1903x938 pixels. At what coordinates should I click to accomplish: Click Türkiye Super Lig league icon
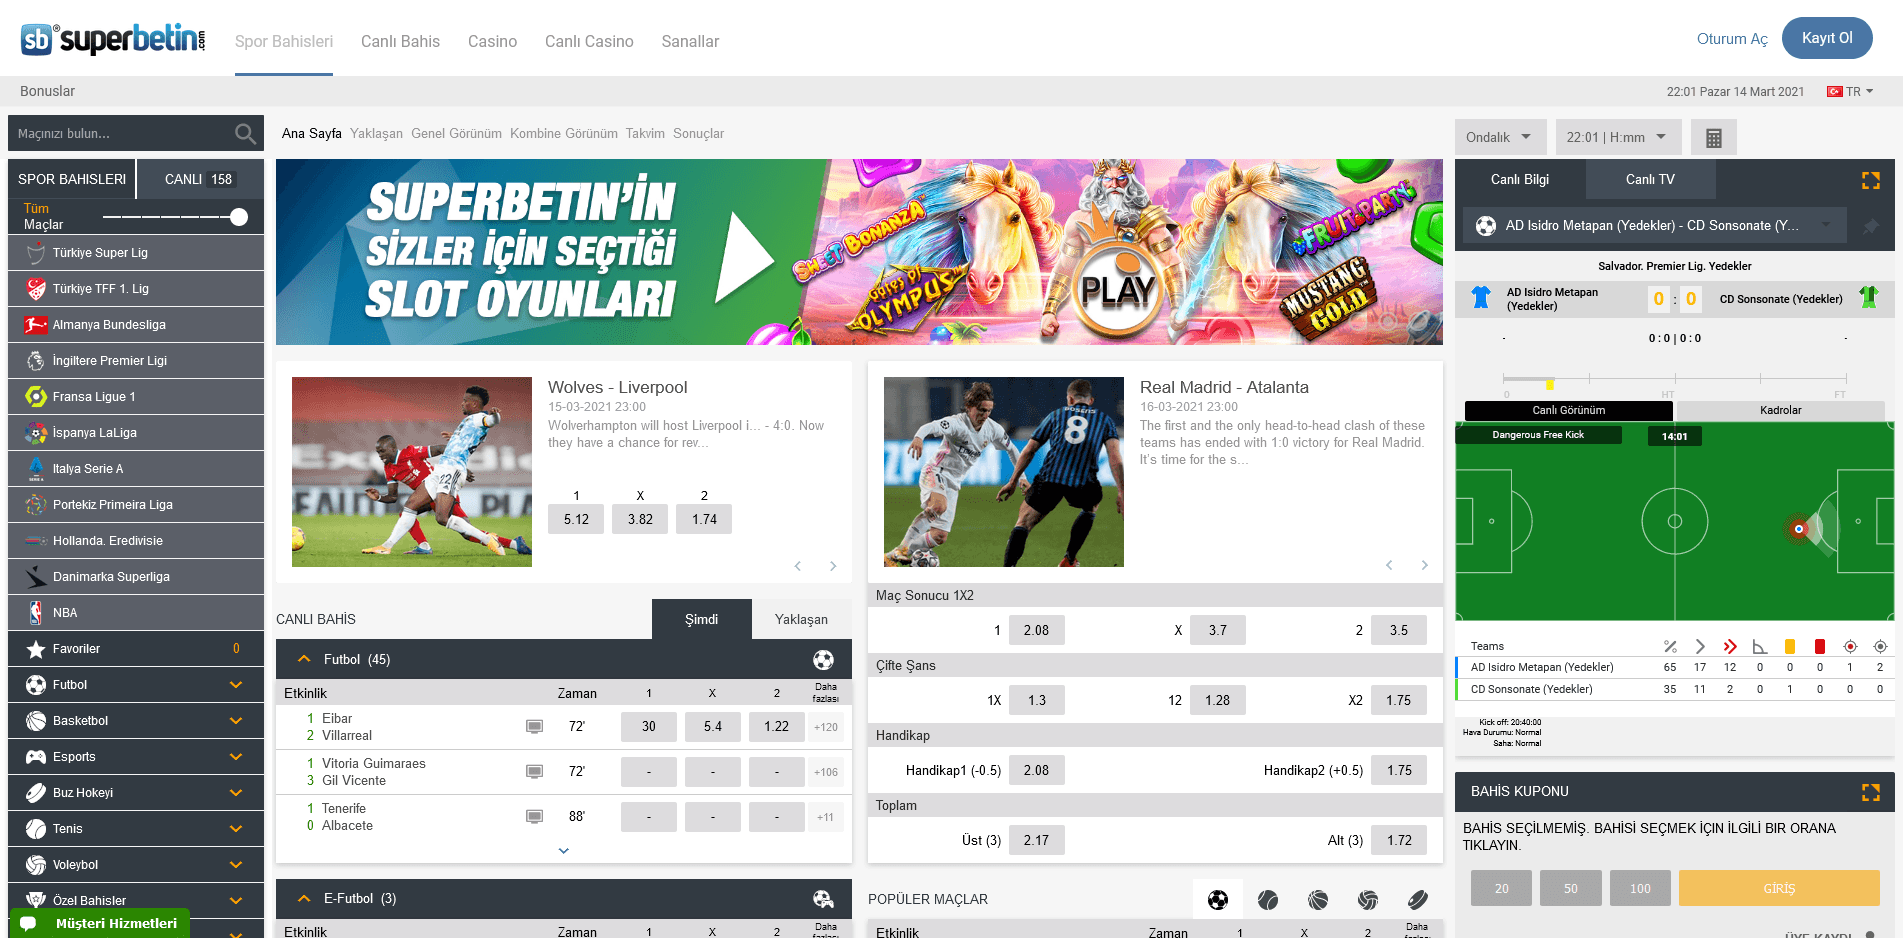pyautogui.click(x=36, y=253)
